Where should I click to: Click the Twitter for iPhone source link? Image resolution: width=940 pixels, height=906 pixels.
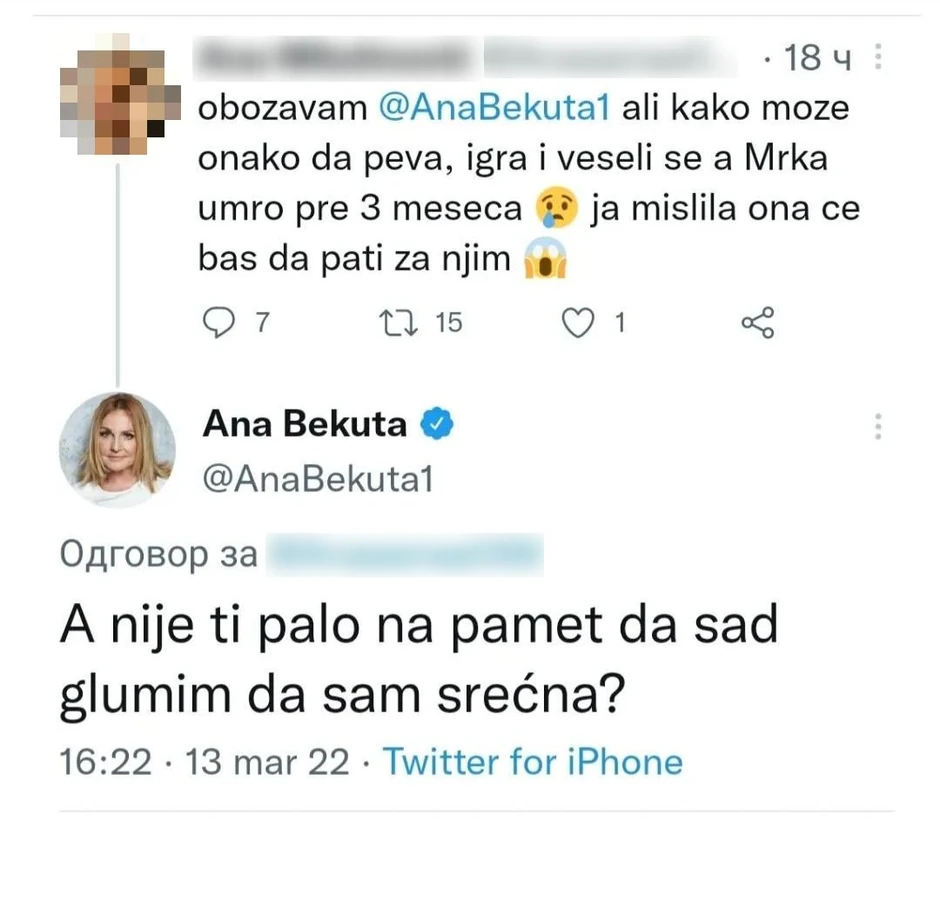click(534, 762)
